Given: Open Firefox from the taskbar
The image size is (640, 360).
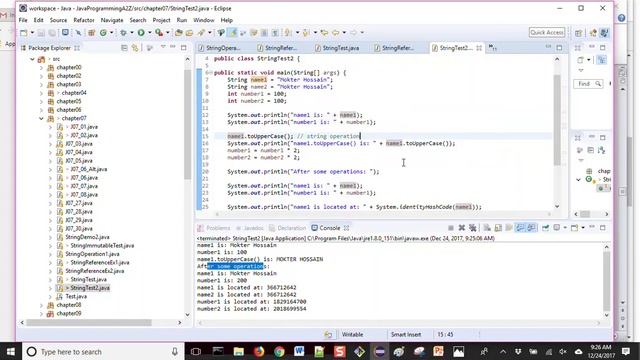Looking at the screenshot, I should [x=259, y=351].
